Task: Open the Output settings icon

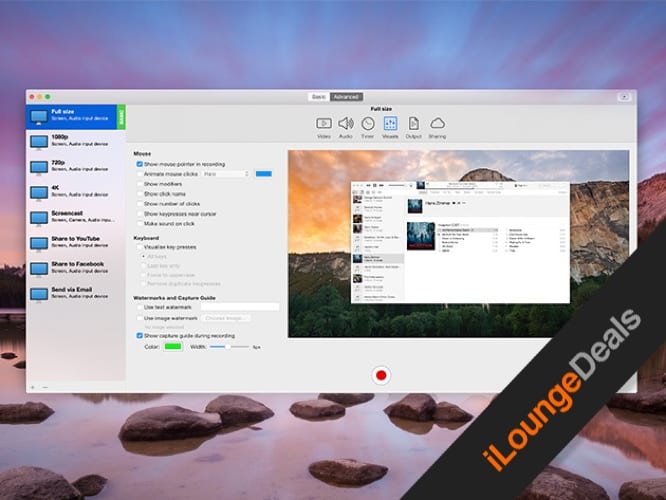Action: point(413,124)
